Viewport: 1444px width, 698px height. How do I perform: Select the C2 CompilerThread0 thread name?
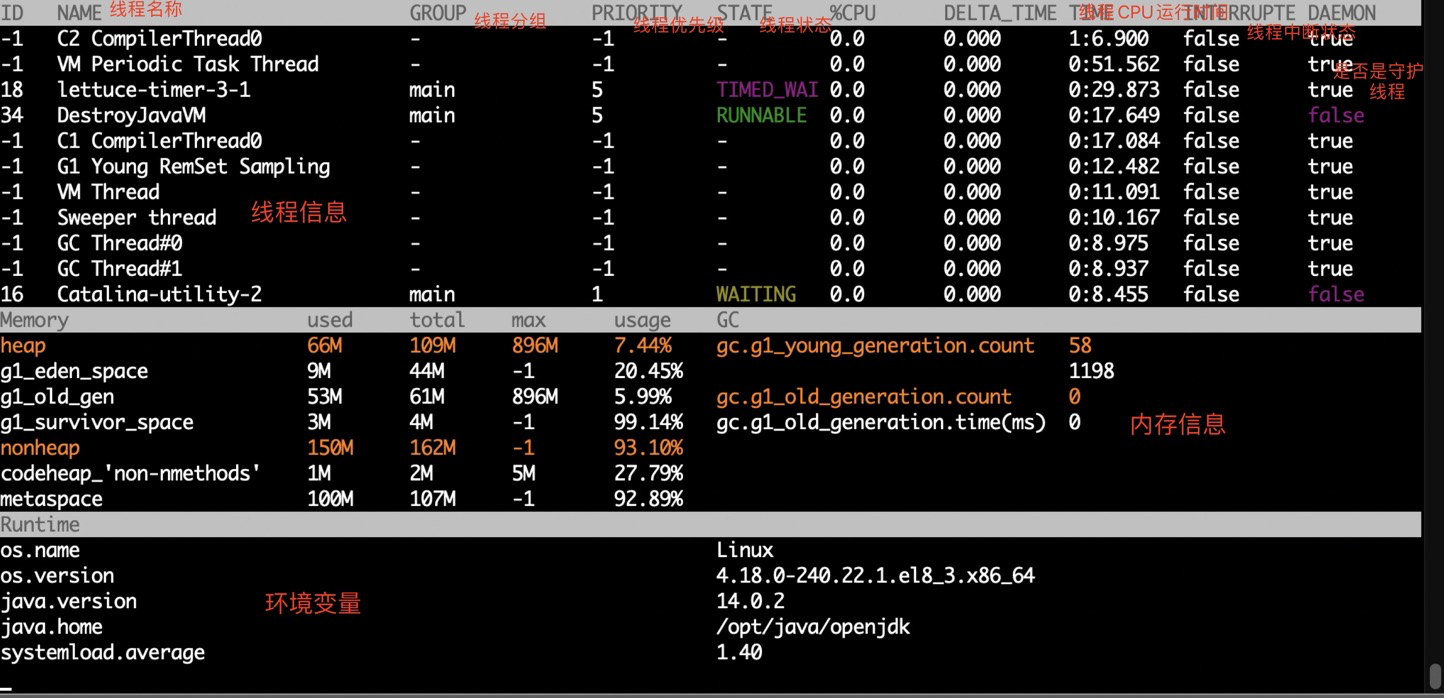[x=159, y=39]
